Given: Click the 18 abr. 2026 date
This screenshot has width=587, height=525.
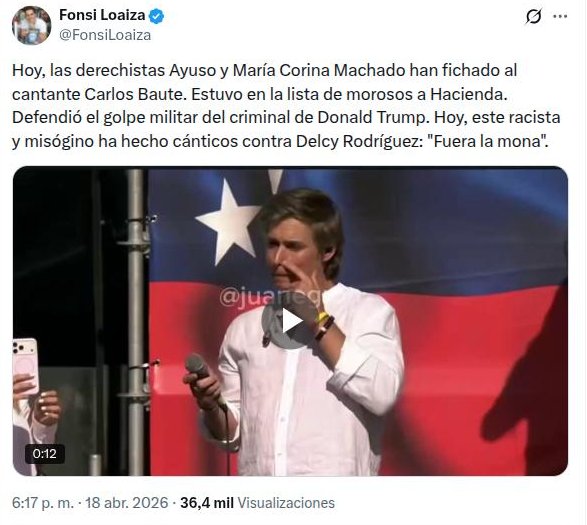Looking at the screenshot, I should 127,503.
